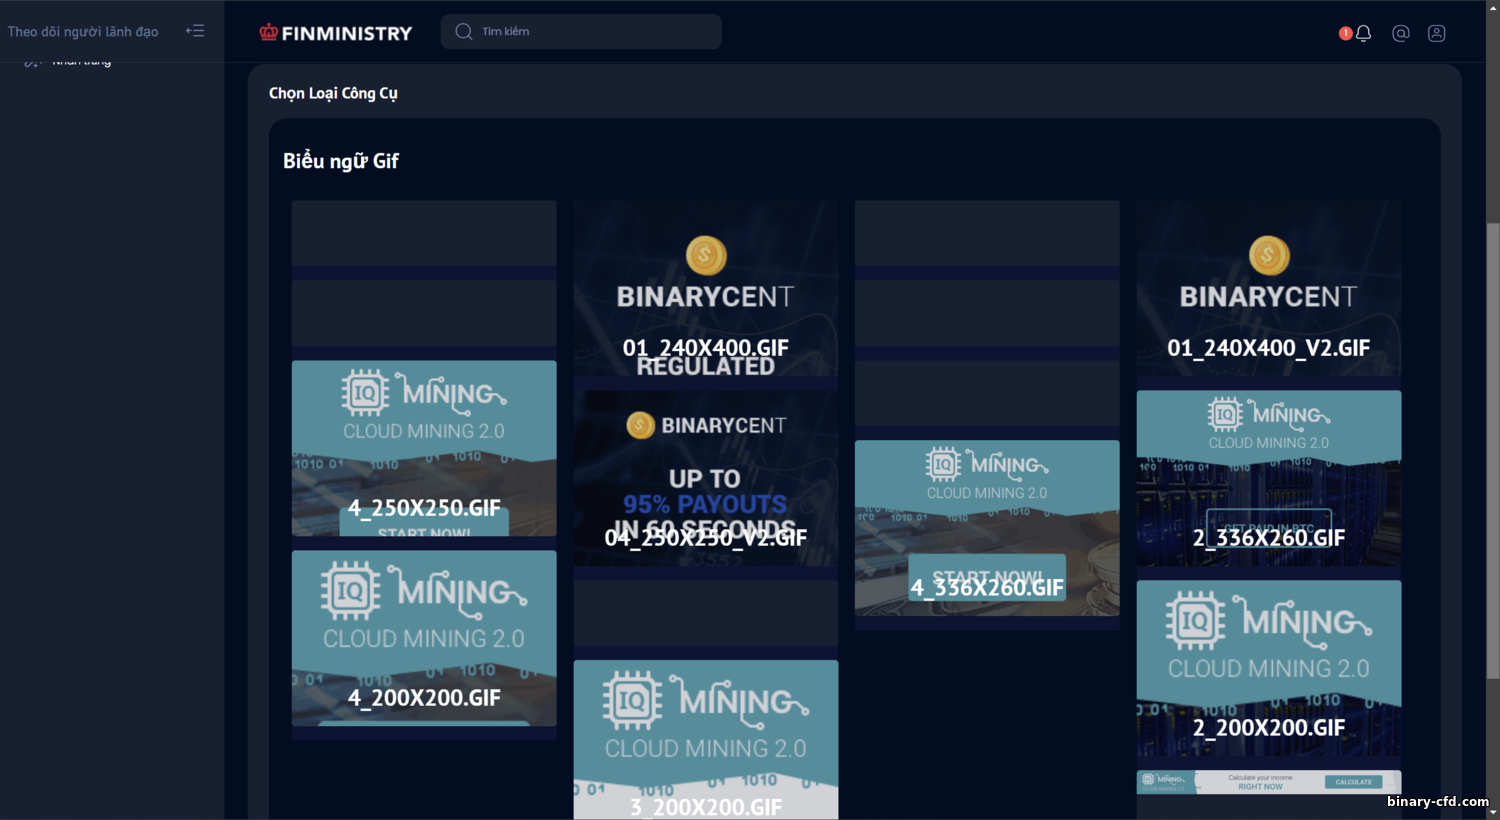Image resolution: width=1500 pixels, height=820 pixels.
Task: Open the notifications bell icon
Action: tap(1363, 33)
